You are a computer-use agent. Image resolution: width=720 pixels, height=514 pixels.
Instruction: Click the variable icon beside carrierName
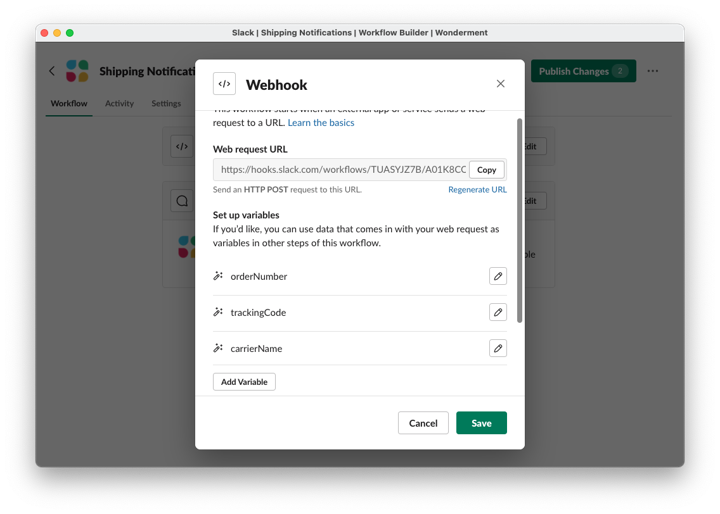coord(218,348)
